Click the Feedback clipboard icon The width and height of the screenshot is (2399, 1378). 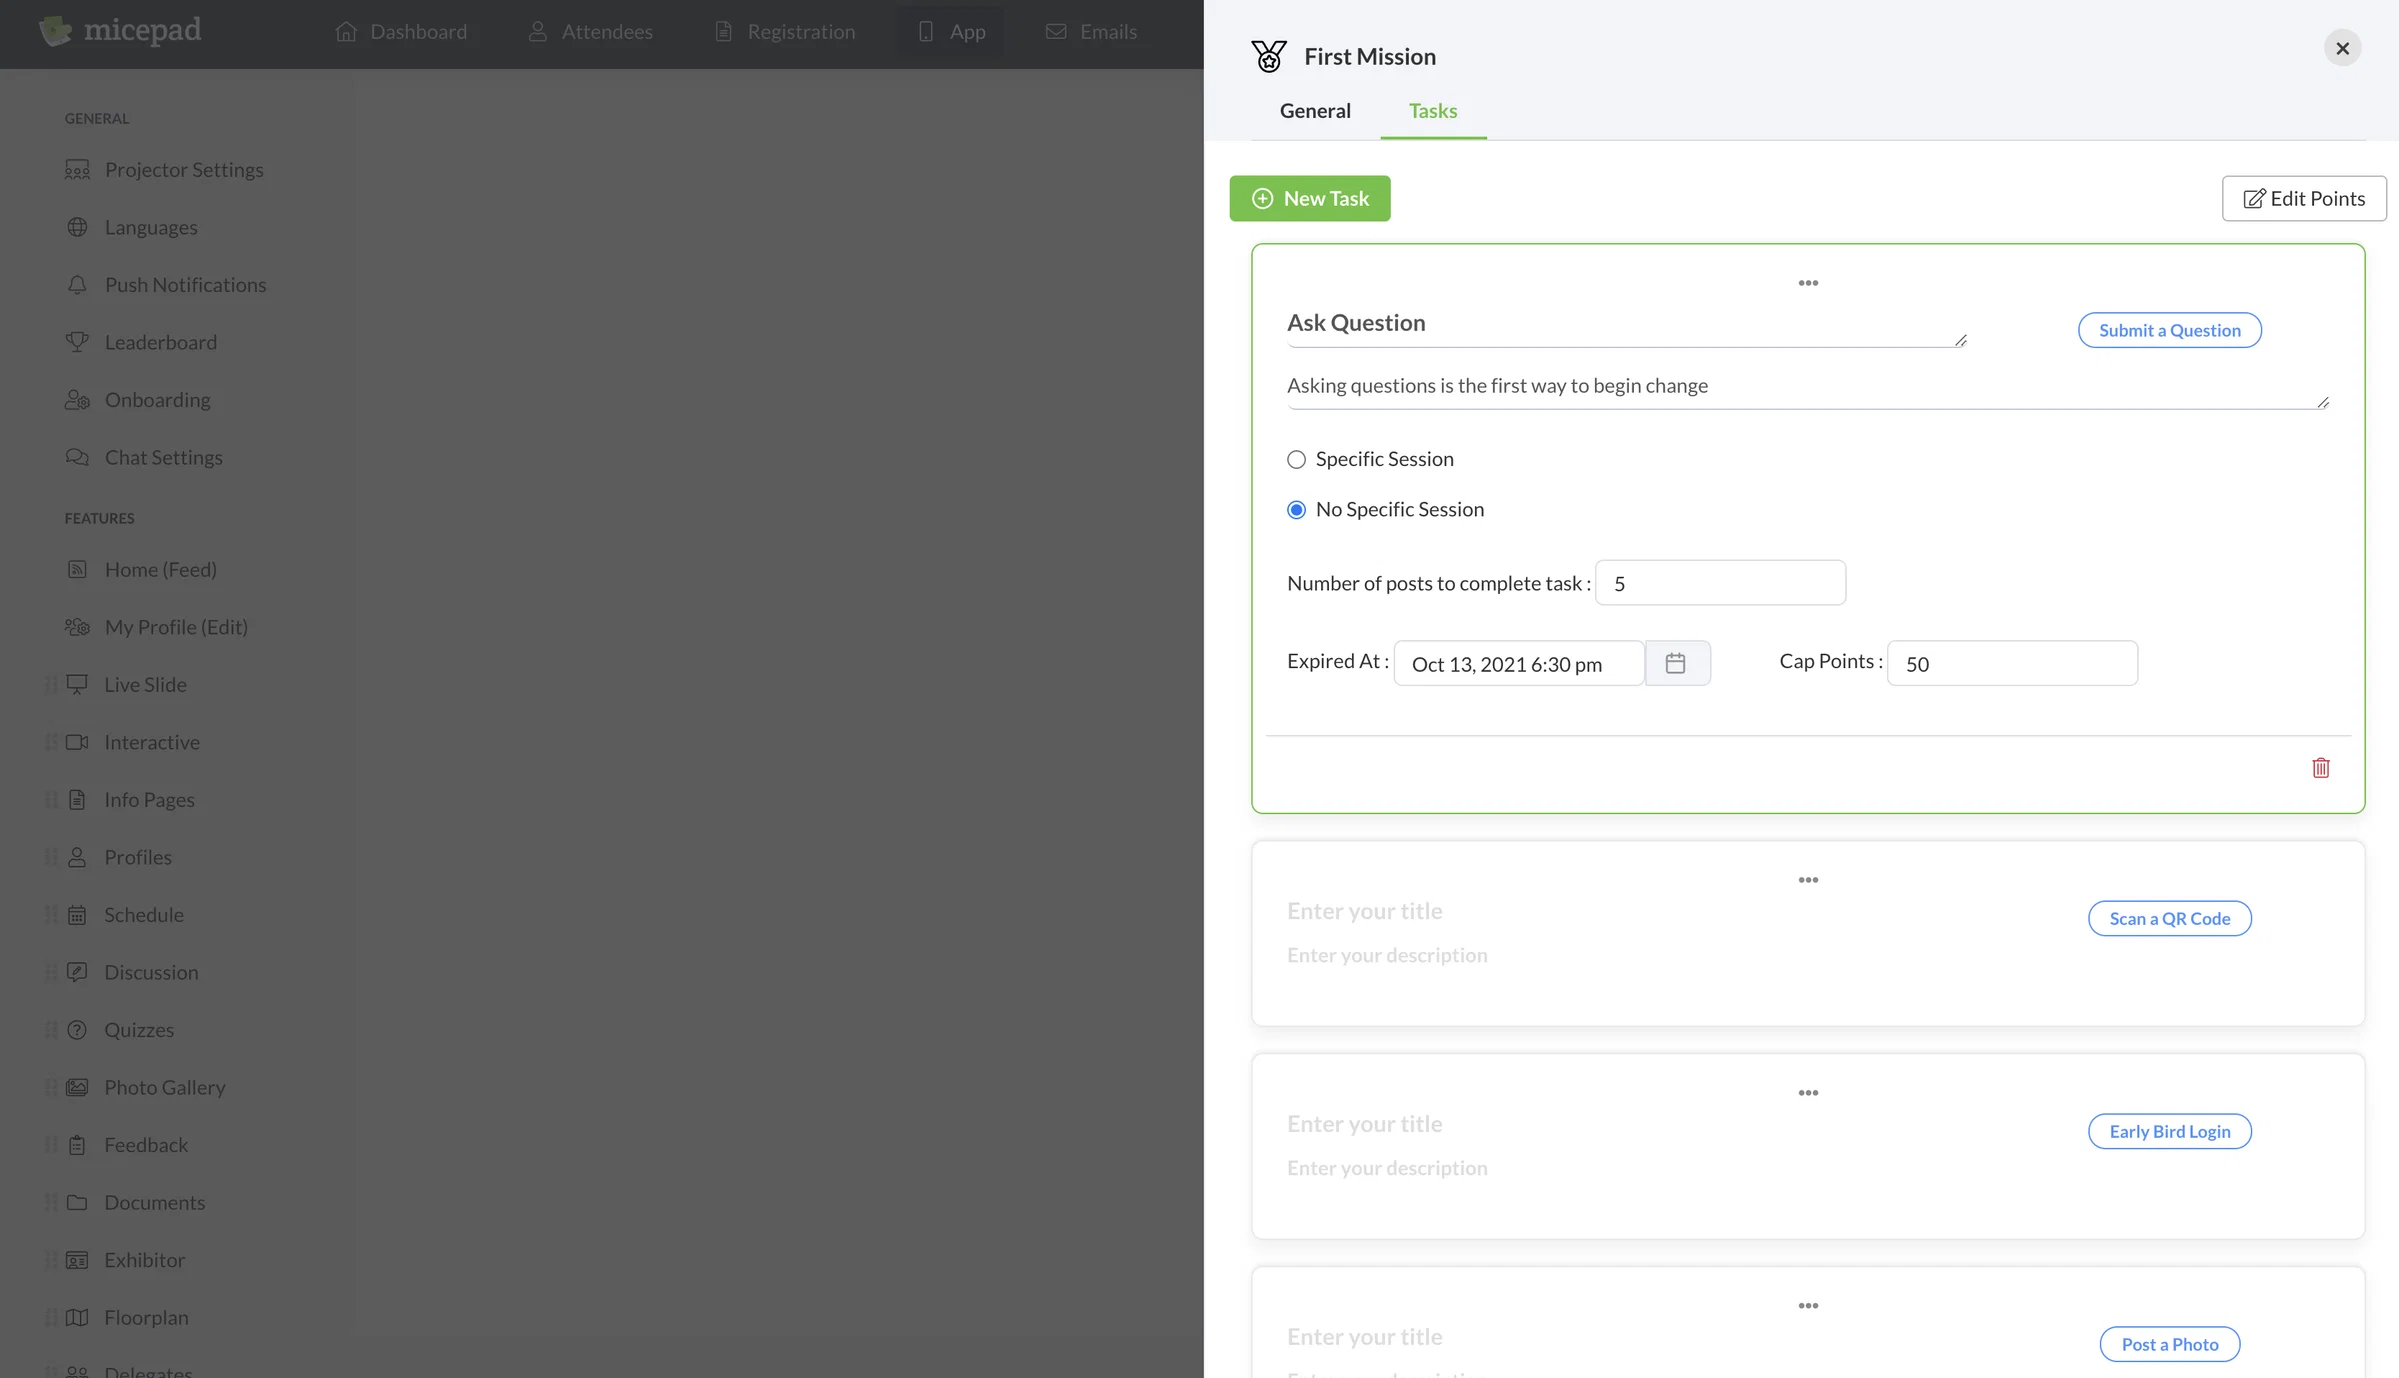coord(77,1145)
